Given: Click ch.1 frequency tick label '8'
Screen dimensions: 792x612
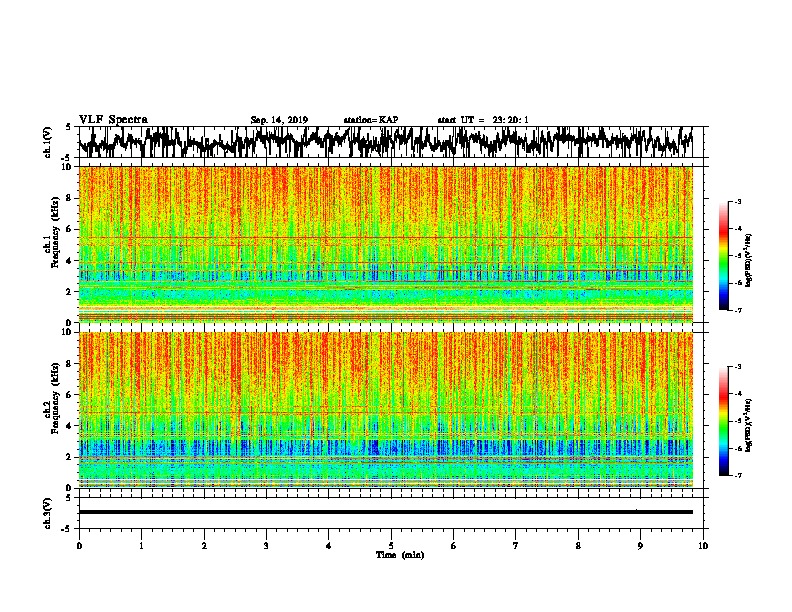Looking at the screenshot, I should coord(70,198).
